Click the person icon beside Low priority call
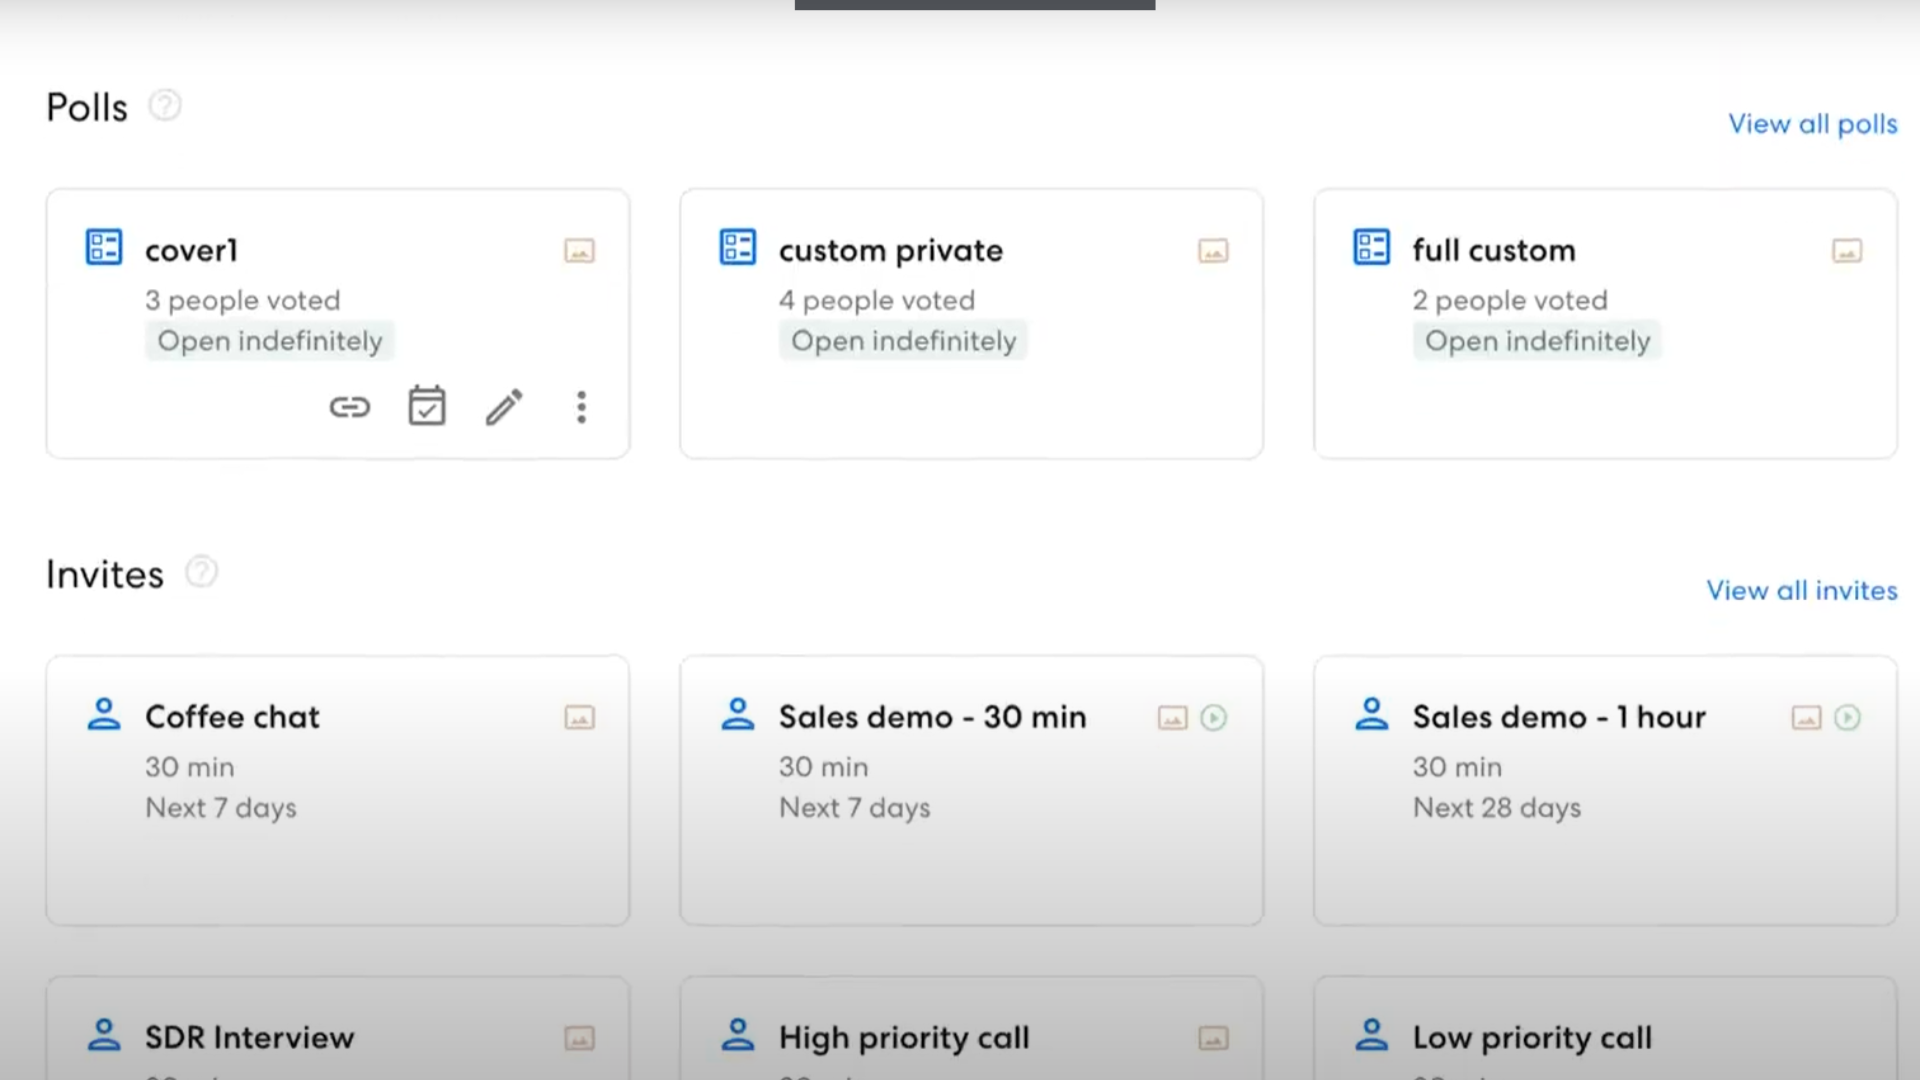 (1372, 1035)
